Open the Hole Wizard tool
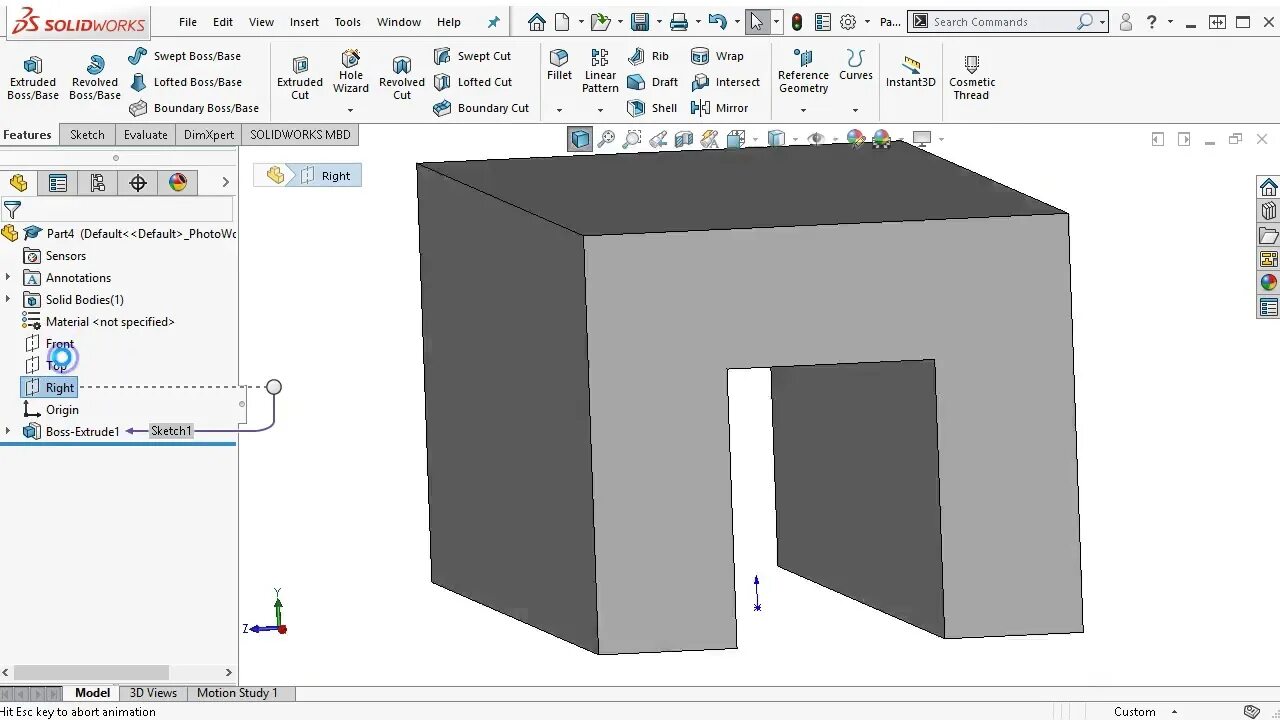Viewport: 1280px width, 720px height. (351, 72)
